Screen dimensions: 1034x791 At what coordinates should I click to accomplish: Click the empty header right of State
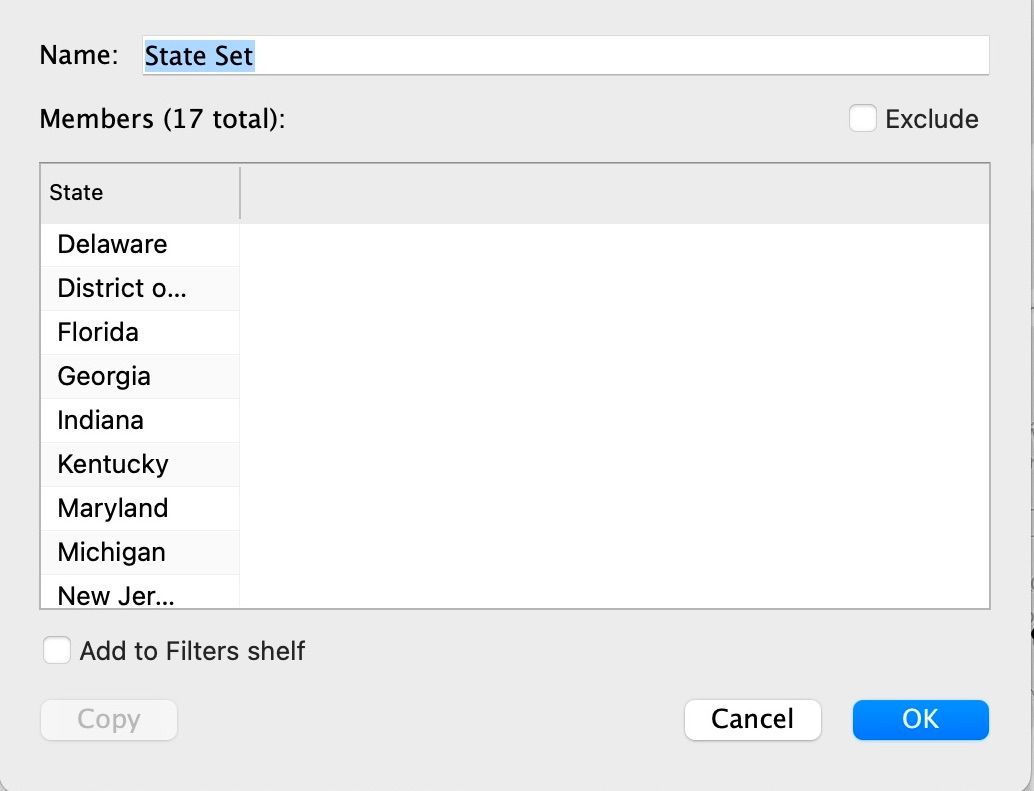tap(614, 192)
